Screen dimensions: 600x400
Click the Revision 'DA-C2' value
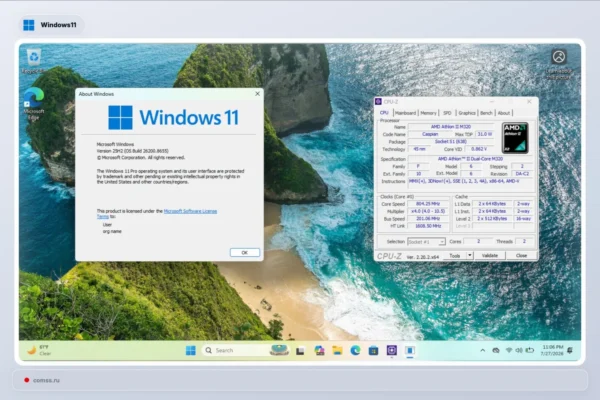pos(522,173)
